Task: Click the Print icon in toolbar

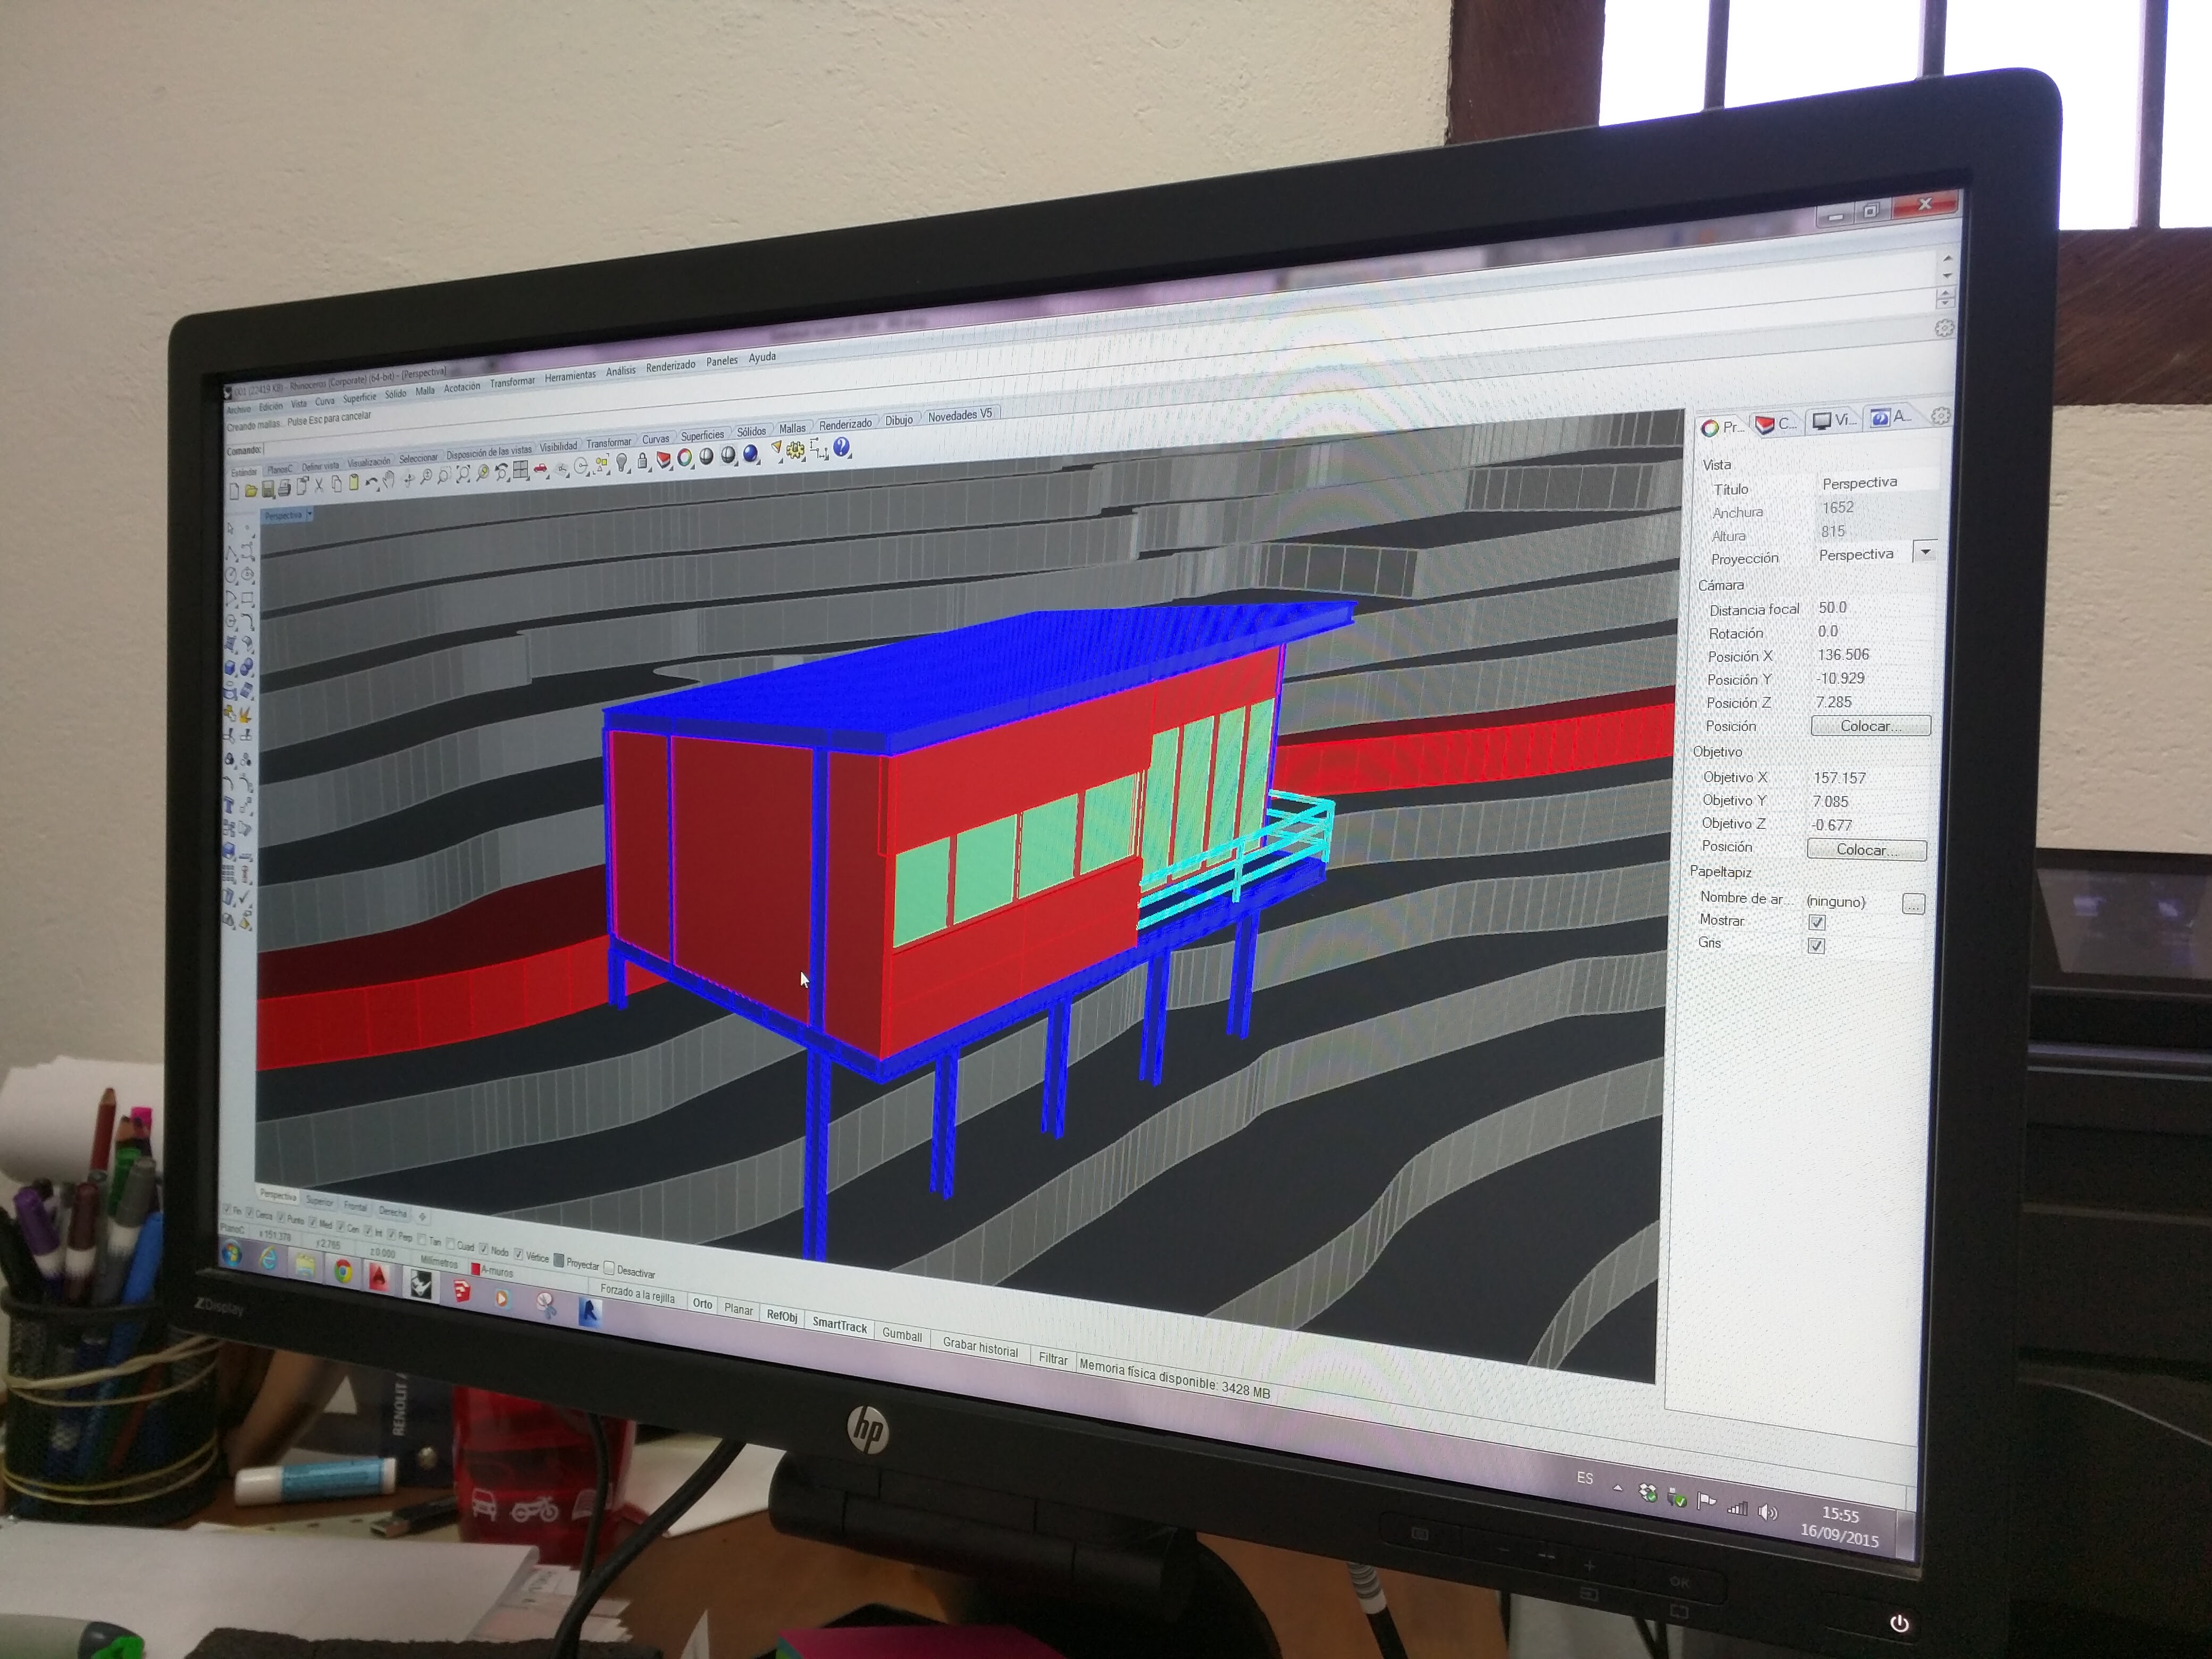Action: tap(284, 489)
